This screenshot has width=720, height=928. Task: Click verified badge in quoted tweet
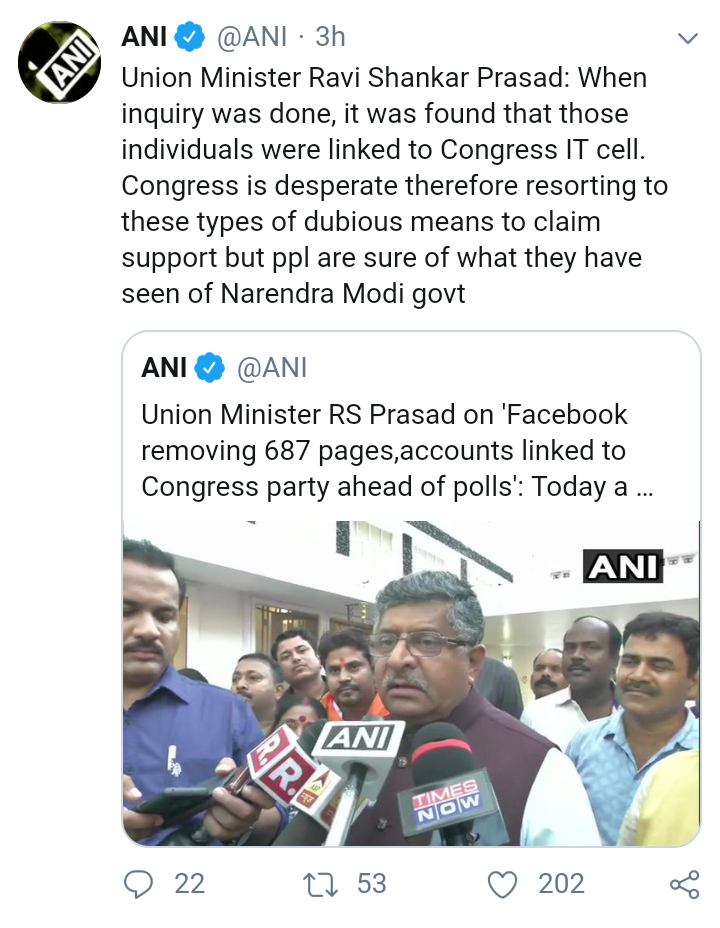(209, 368)
